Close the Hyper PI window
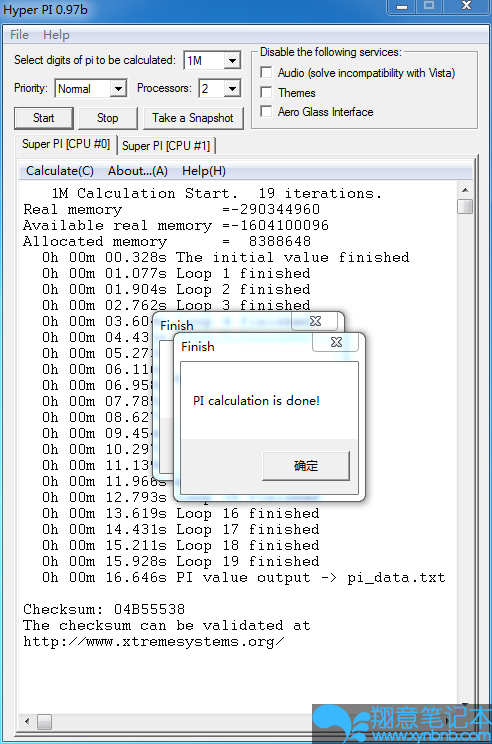The width and height of the screenshot is (492, 744). pyautogui.click(x=466, y=6)
